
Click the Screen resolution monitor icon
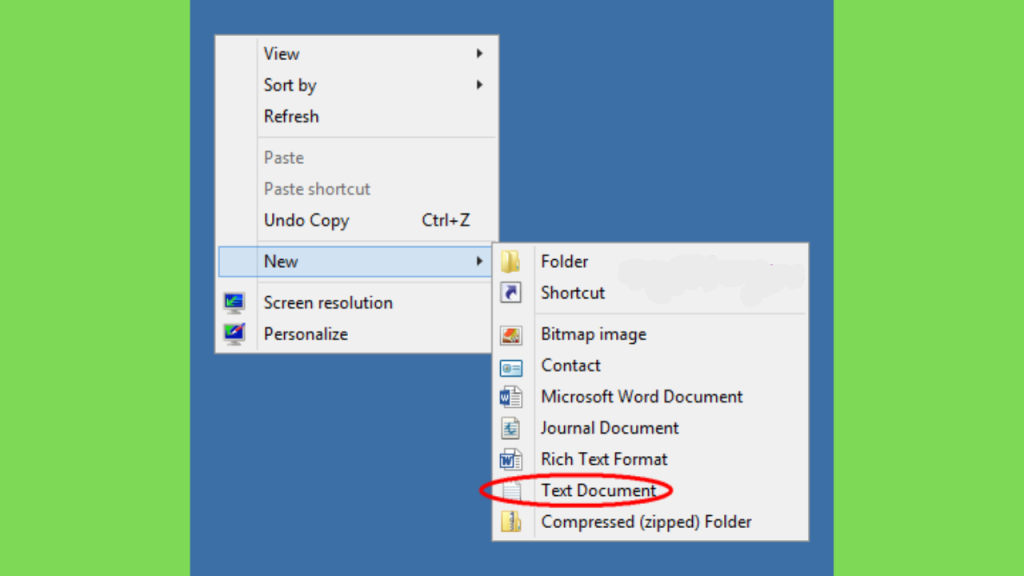pyautogui.click(x=234, y=303)
